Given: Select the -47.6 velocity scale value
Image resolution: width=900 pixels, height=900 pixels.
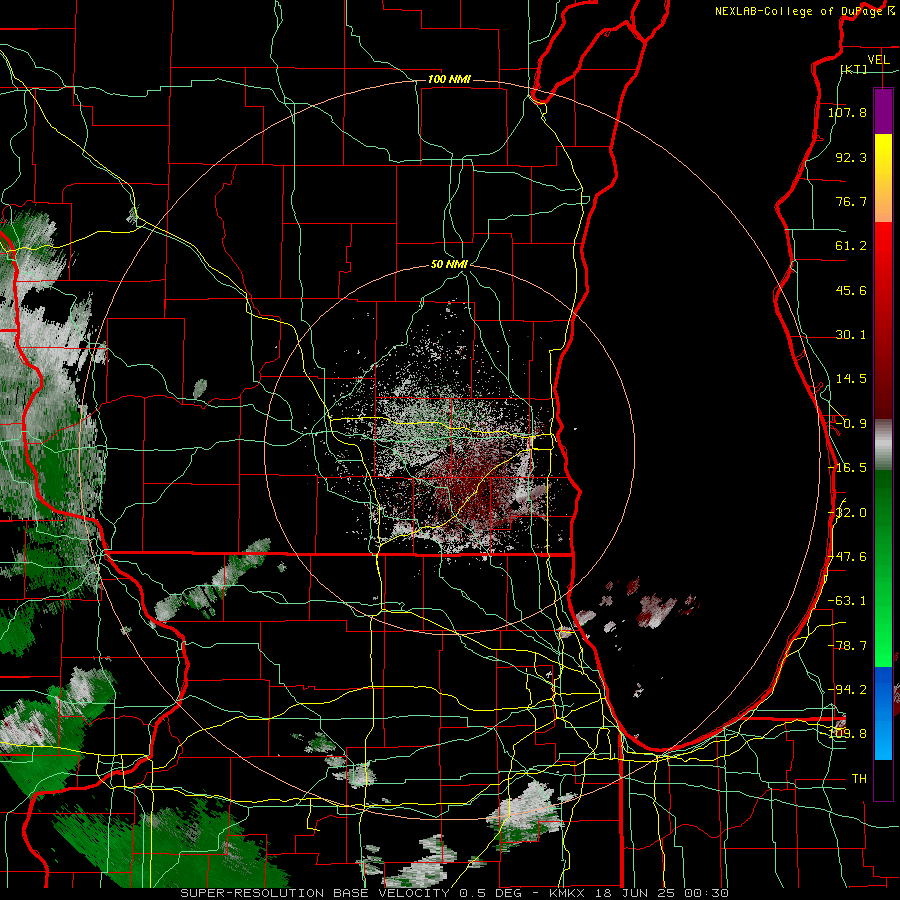Looking at the screenshot, I should pyautogui.click(x=848, y=557).
